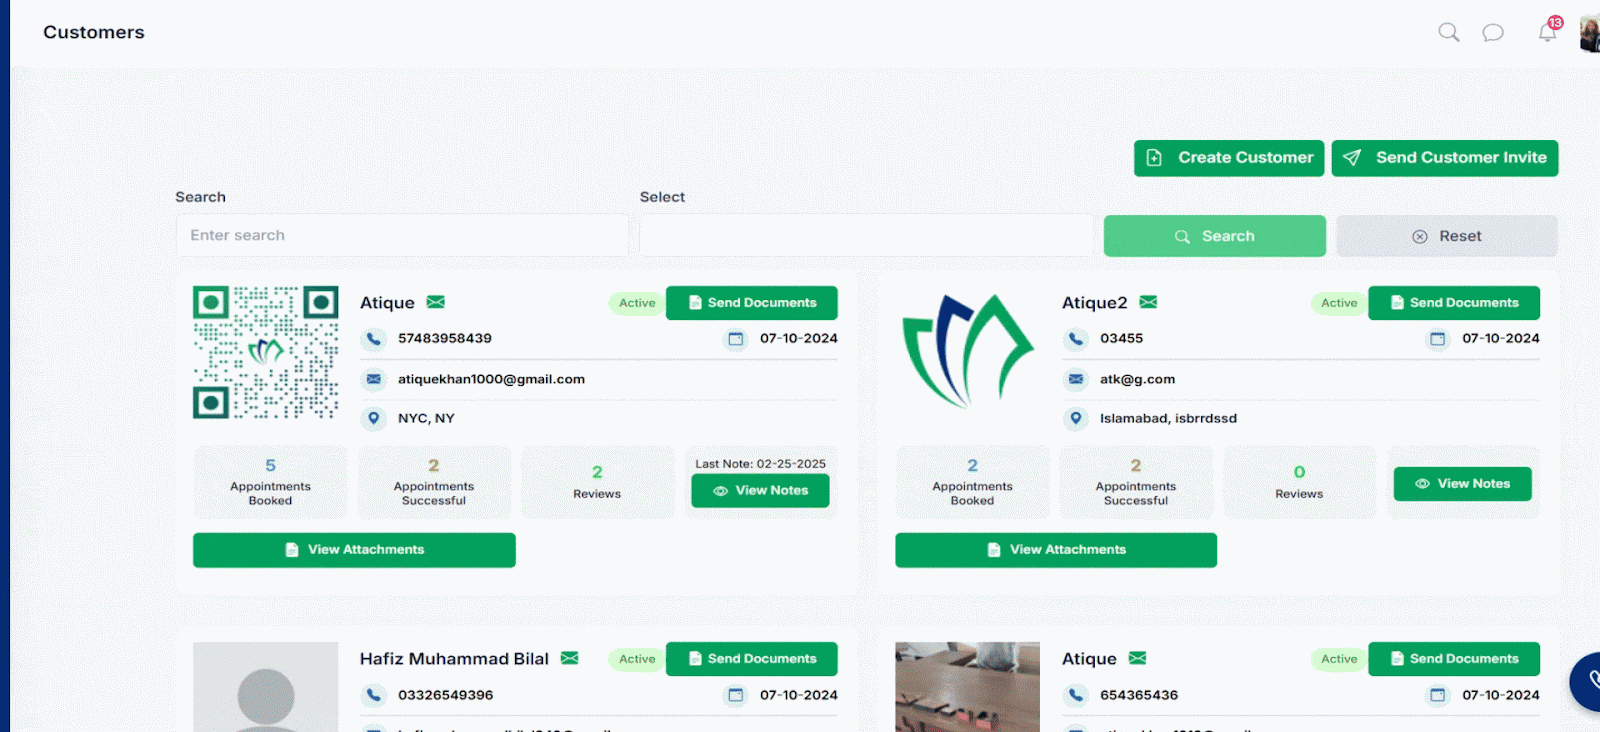Click the Customers page title

coord(94,32)
